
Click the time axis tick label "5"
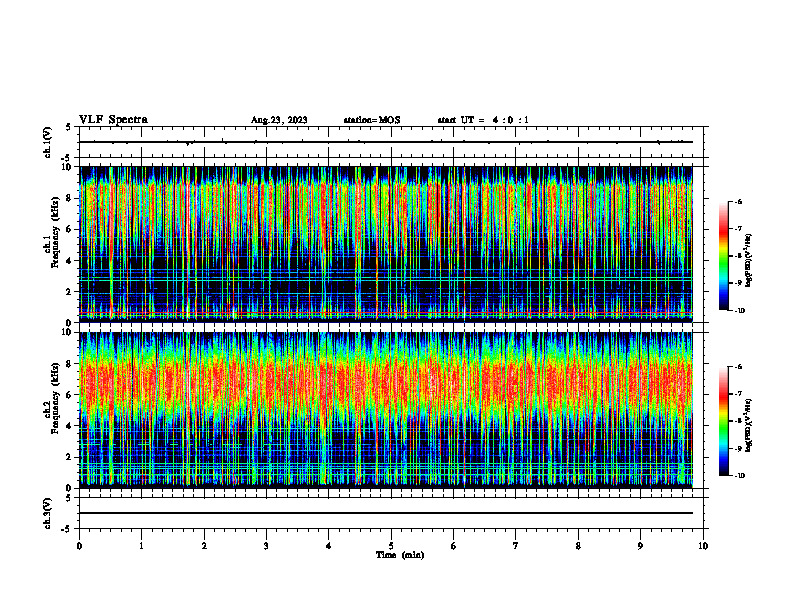point(391,546)
